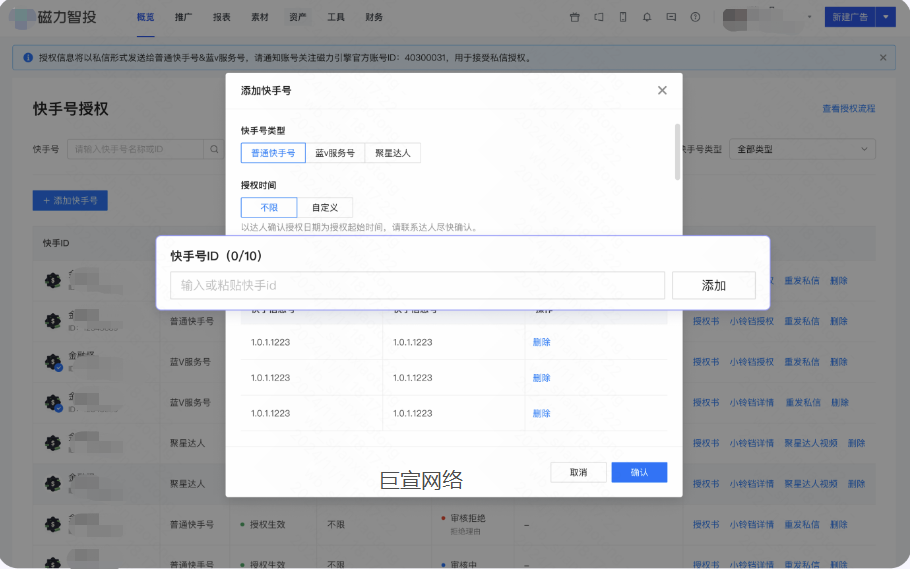Open the 报表 menu
Screen dimensions: 910x569
pyautogui.click(x=222, y=17)
